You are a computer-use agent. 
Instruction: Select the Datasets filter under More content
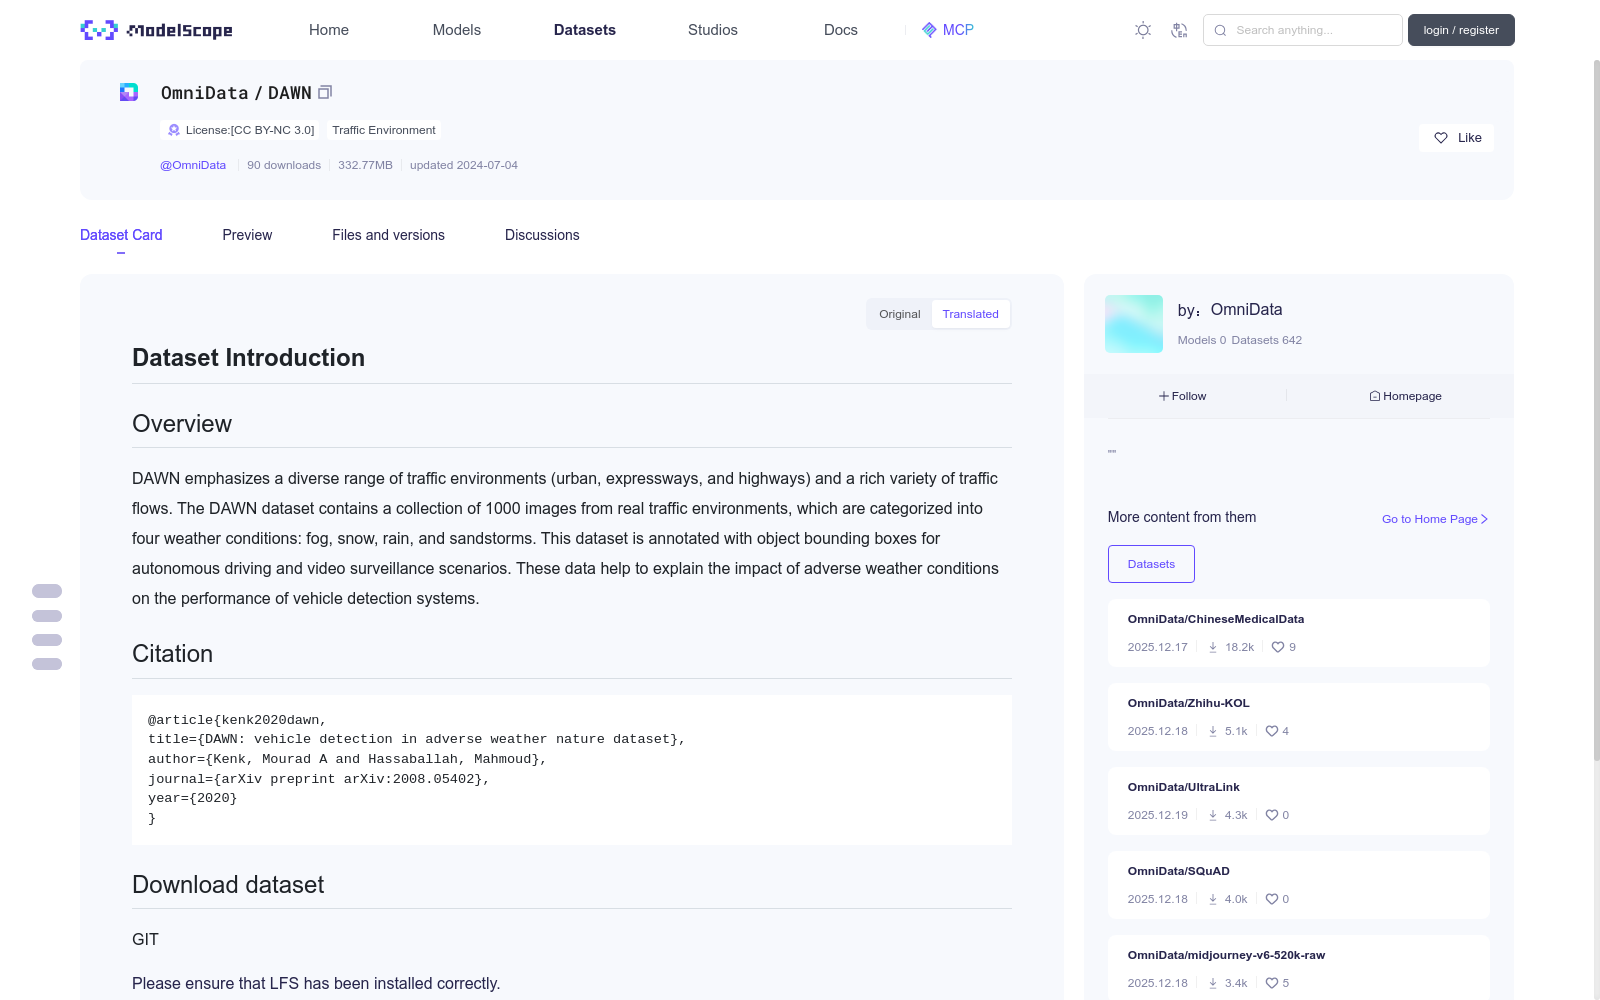pos(1151,564)
